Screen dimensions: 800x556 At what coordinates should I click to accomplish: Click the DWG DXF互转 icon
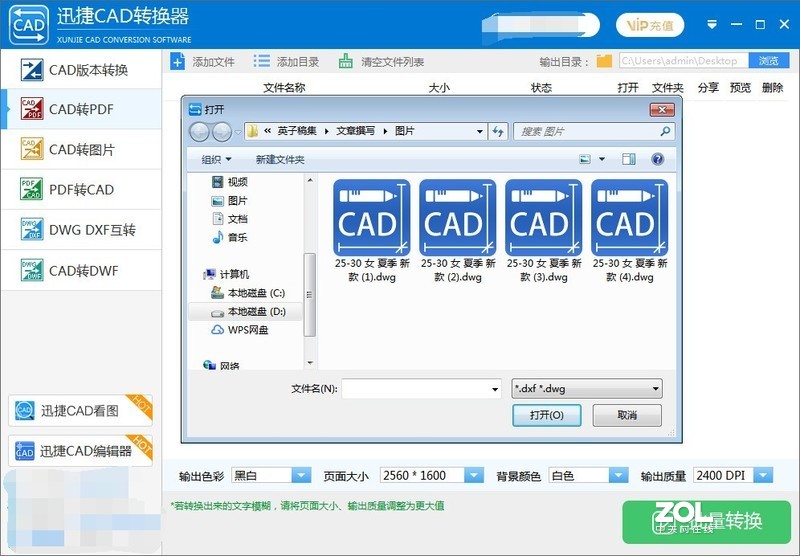[32, 229]
